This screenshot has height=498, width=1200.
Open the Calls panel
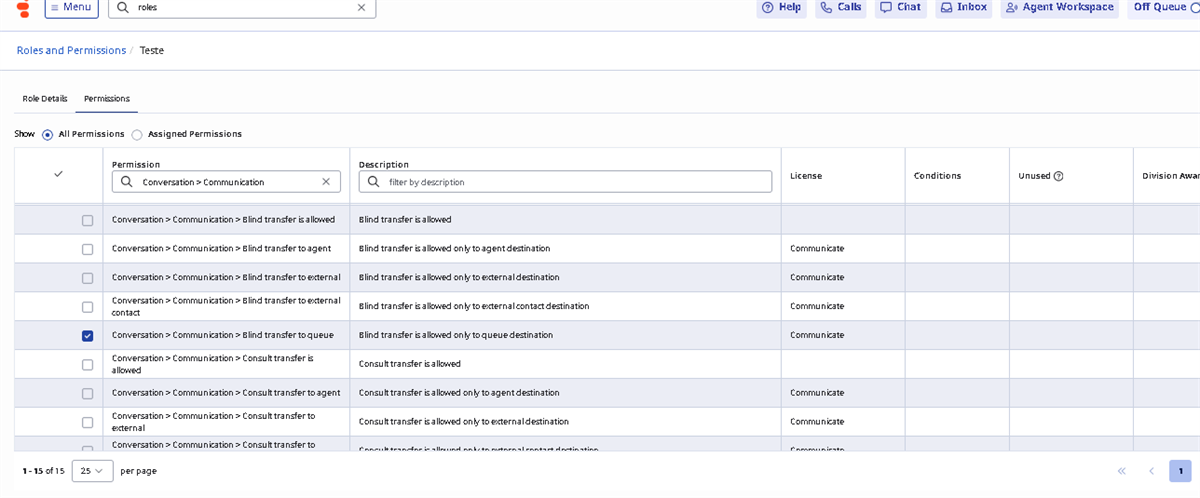click(x=840, y=7)
